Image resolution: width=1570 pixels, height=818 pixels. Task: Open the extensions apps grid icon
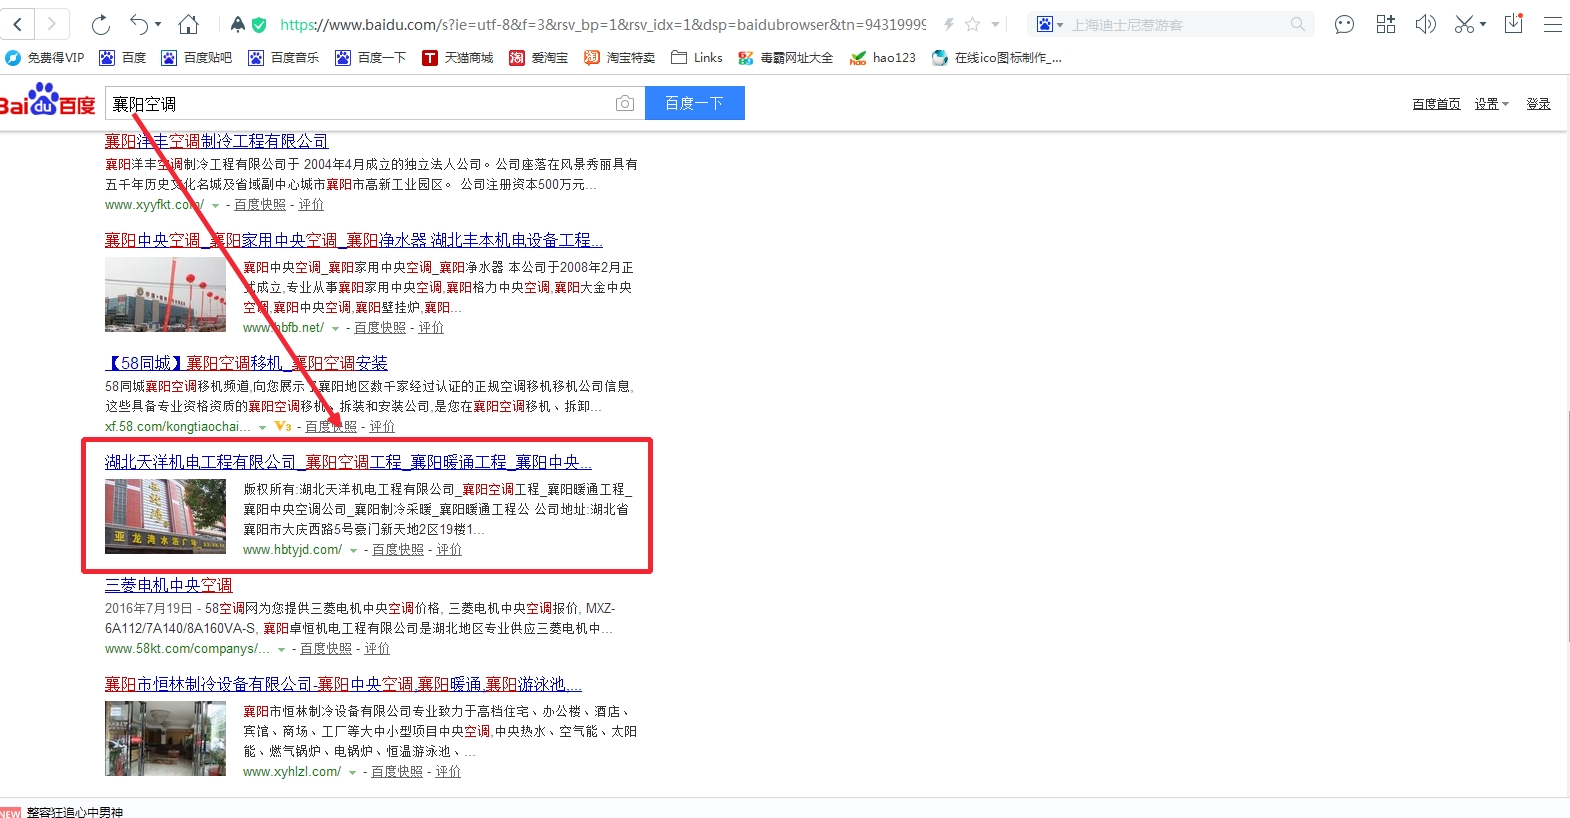(x=1385, y=24)
